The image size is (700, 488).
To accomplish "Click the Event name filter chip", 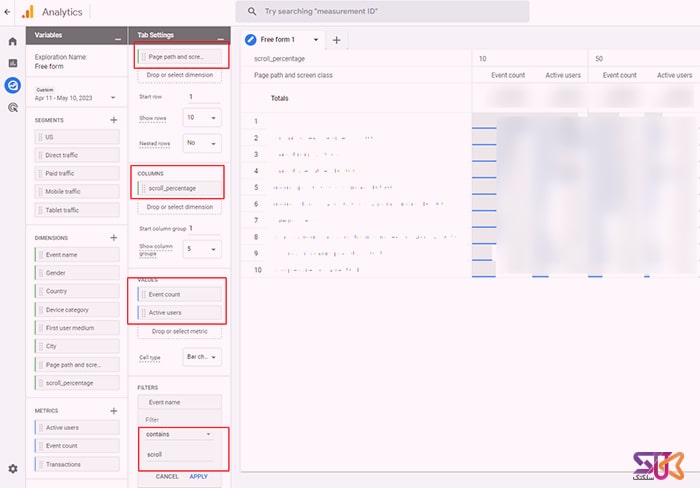I will (x=179, y=402).
